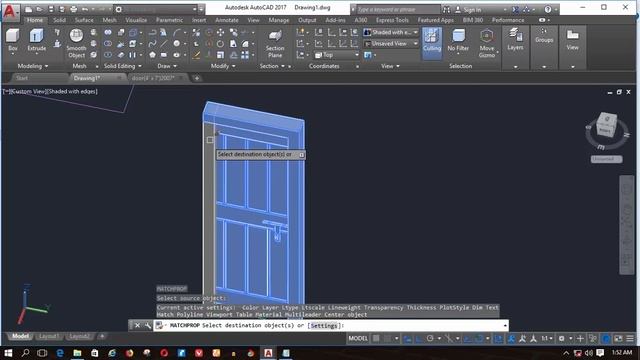Open the Home ribbon tab
Screen dimensions: 640x360
(x=35, y=20)
